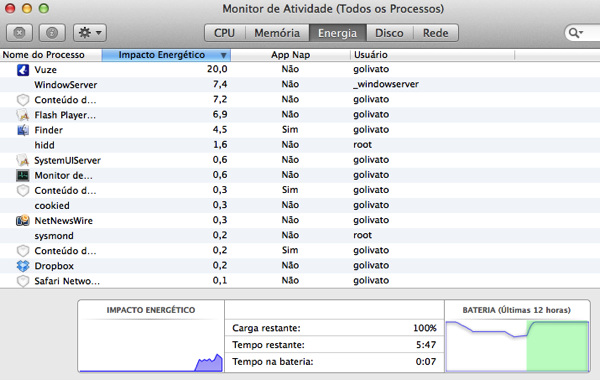Screen dimensions: 600x380
Task: Sort by App Nap column
Action: (290, 55)
